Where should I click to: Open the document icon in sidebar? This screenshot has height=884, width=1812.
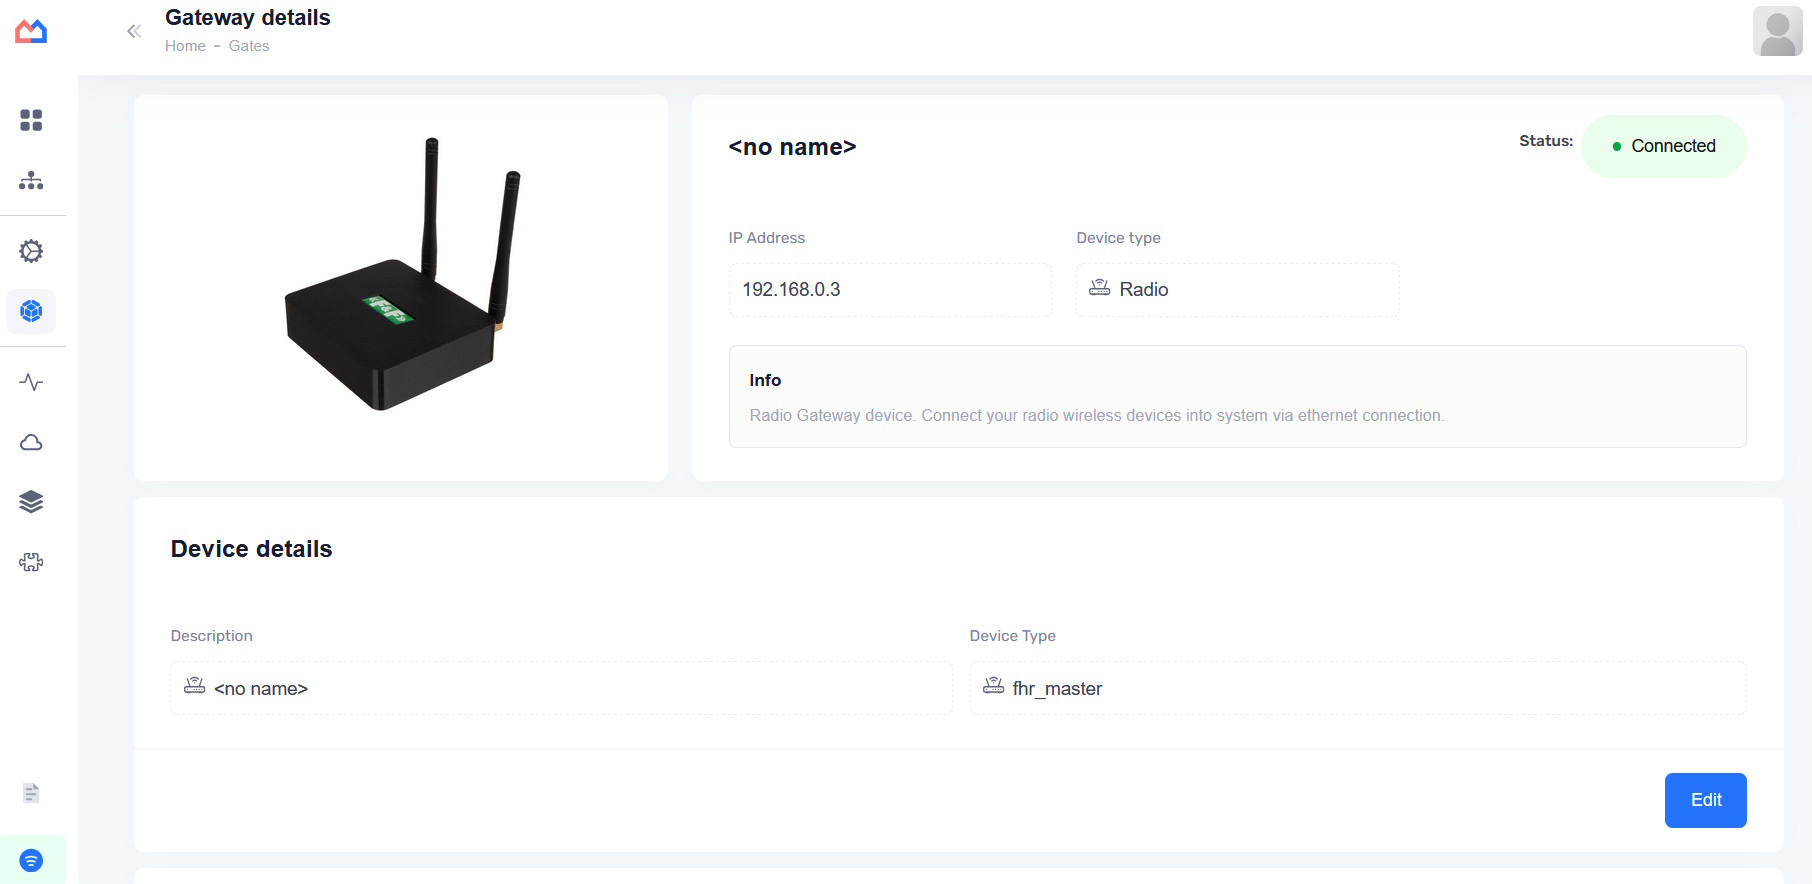[31, 793]
